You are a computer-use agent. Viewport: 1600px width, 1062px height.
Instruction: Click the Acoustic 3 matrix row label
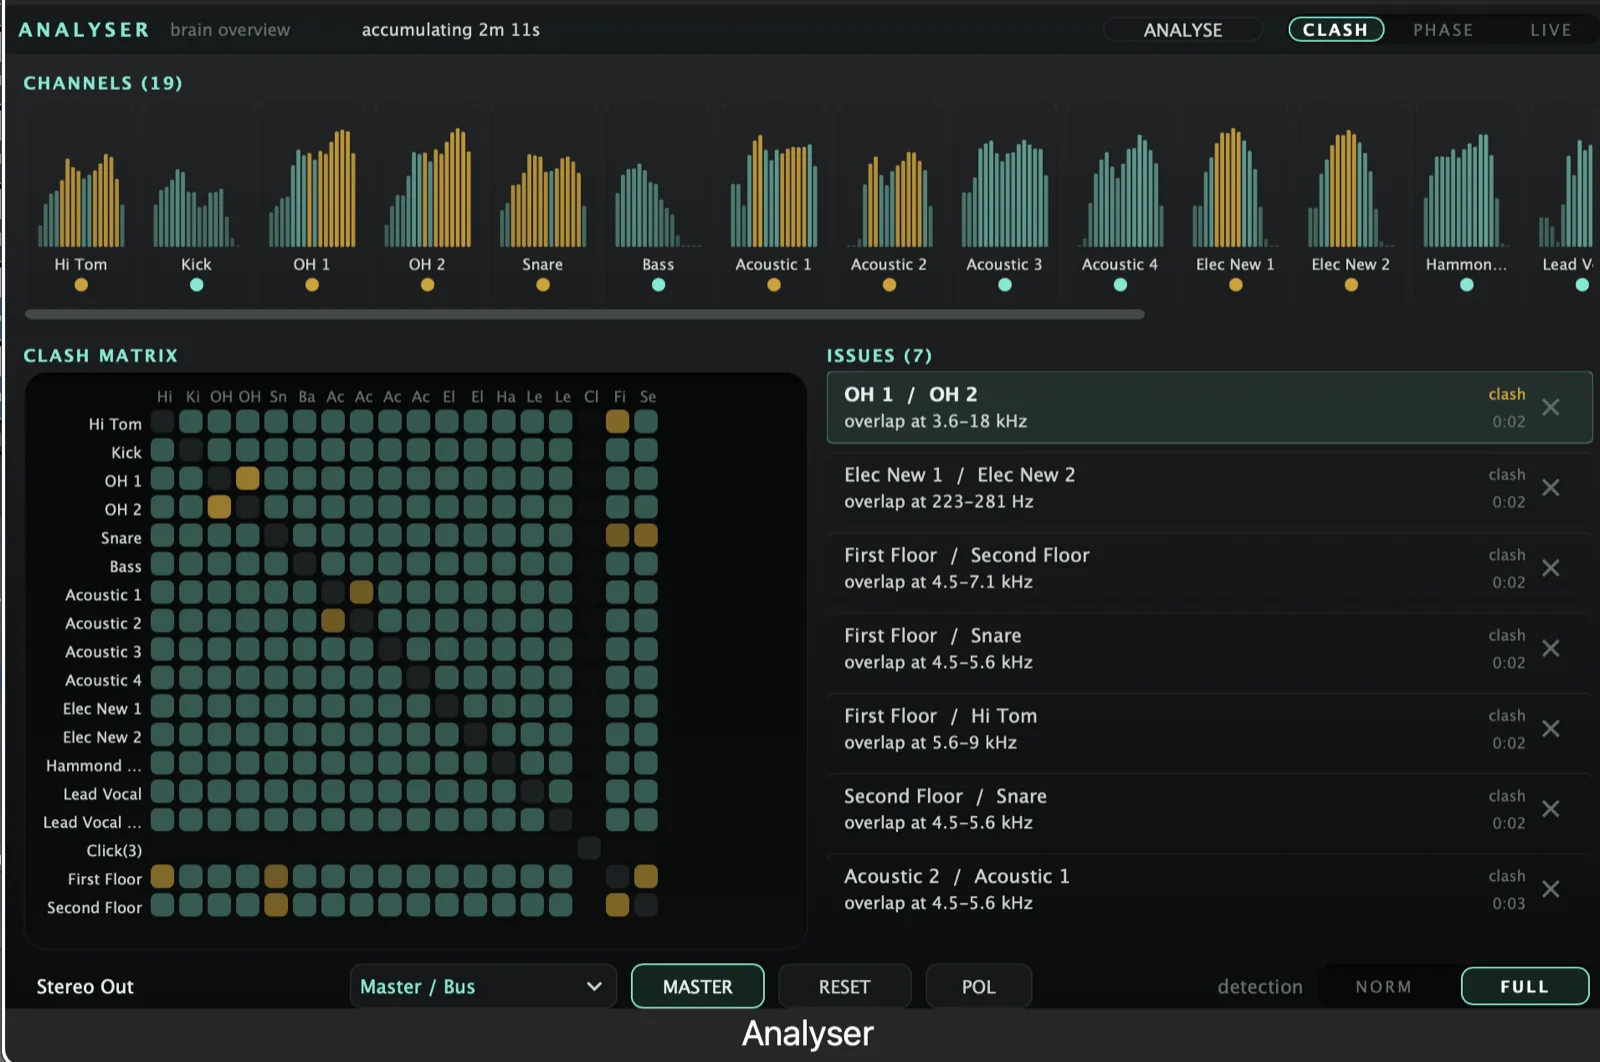click(103, 651)
